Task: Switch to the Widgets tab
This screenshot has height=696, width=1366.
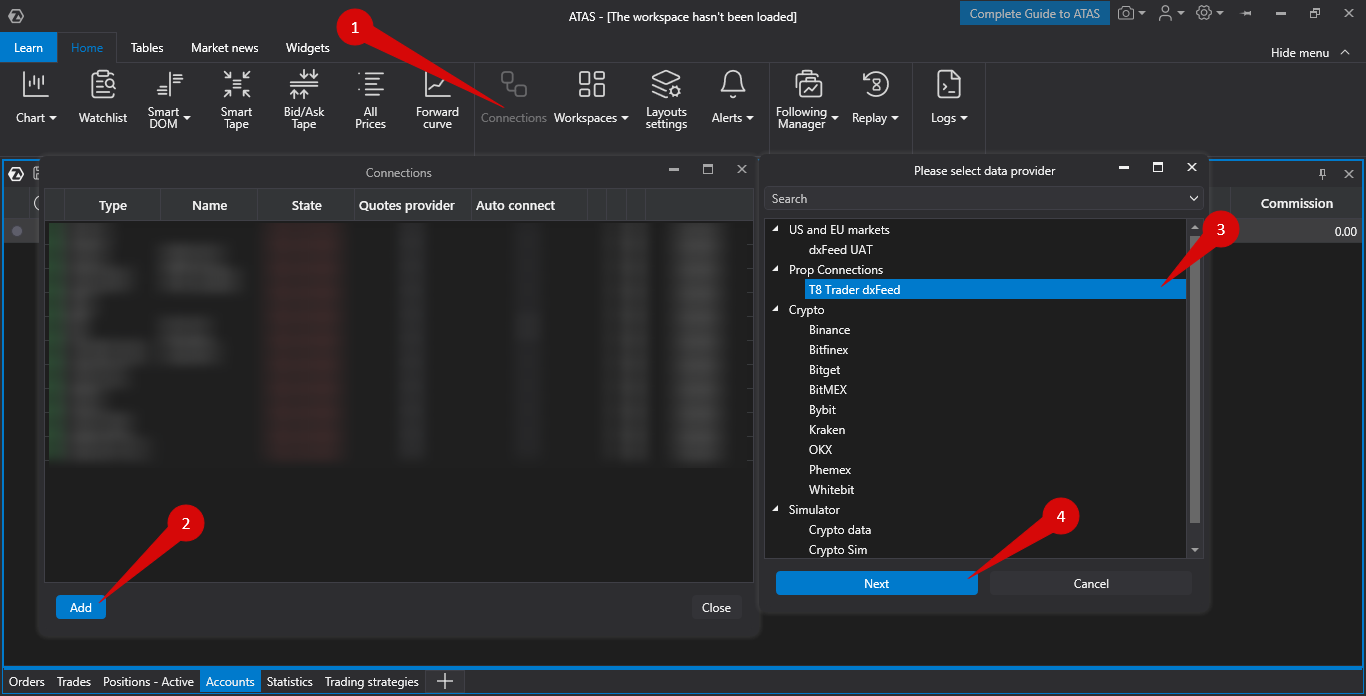Action: (308, 47)
